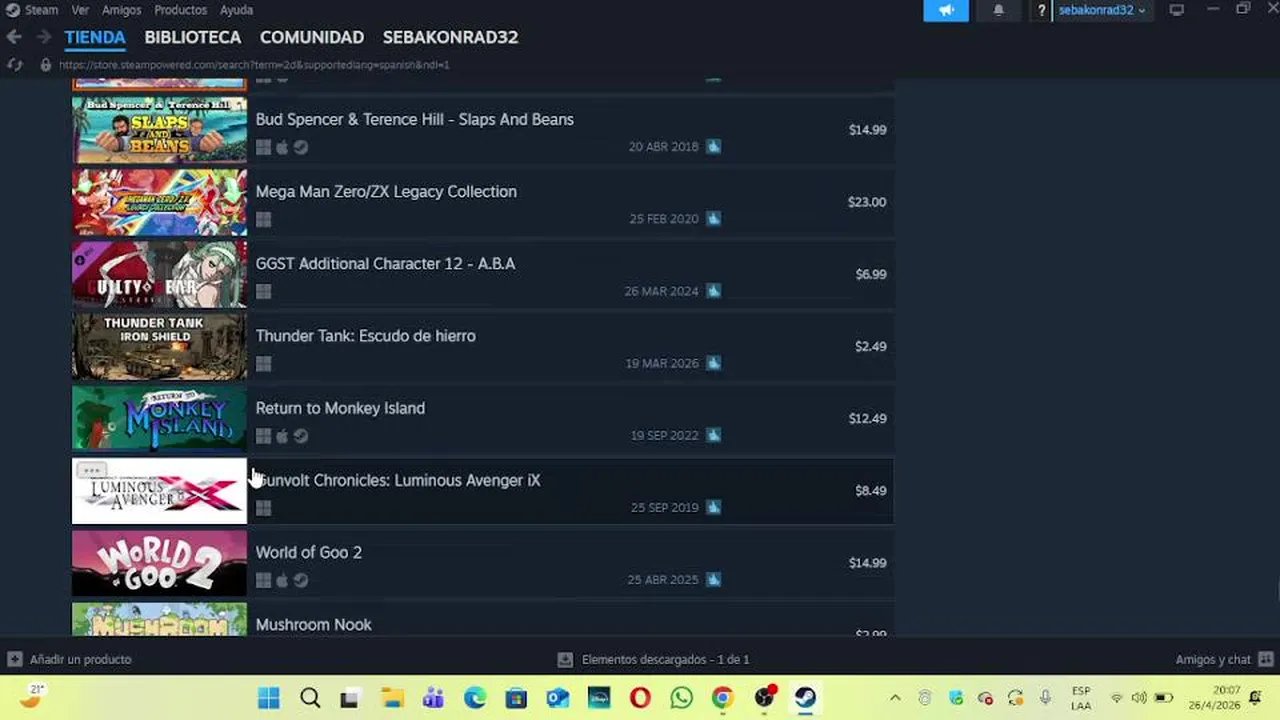The width and height of the screenshot is (1280, 720).
Task: Click Windows platform icon under Slaps And Beans
Action: click(x=263, y=147)
